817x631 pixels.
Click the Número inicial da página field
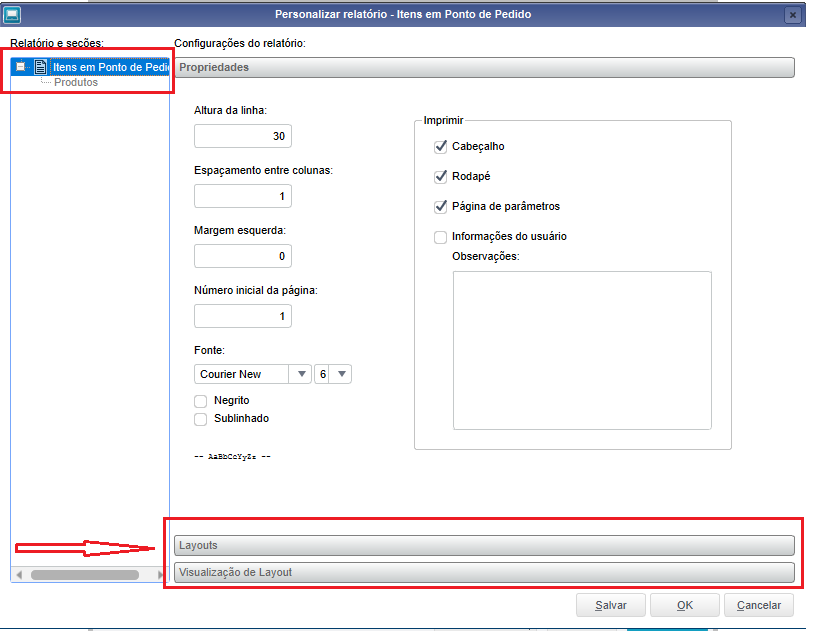pos(243,316)
